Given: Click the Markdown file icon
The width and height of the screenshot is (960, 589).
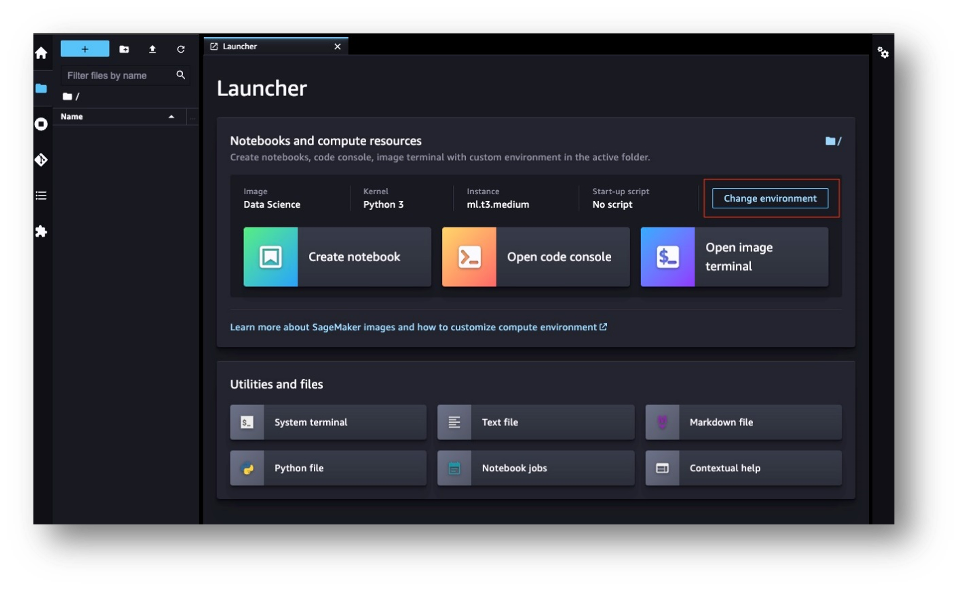Looking at the screenshot, I should [x=662, y=422].
